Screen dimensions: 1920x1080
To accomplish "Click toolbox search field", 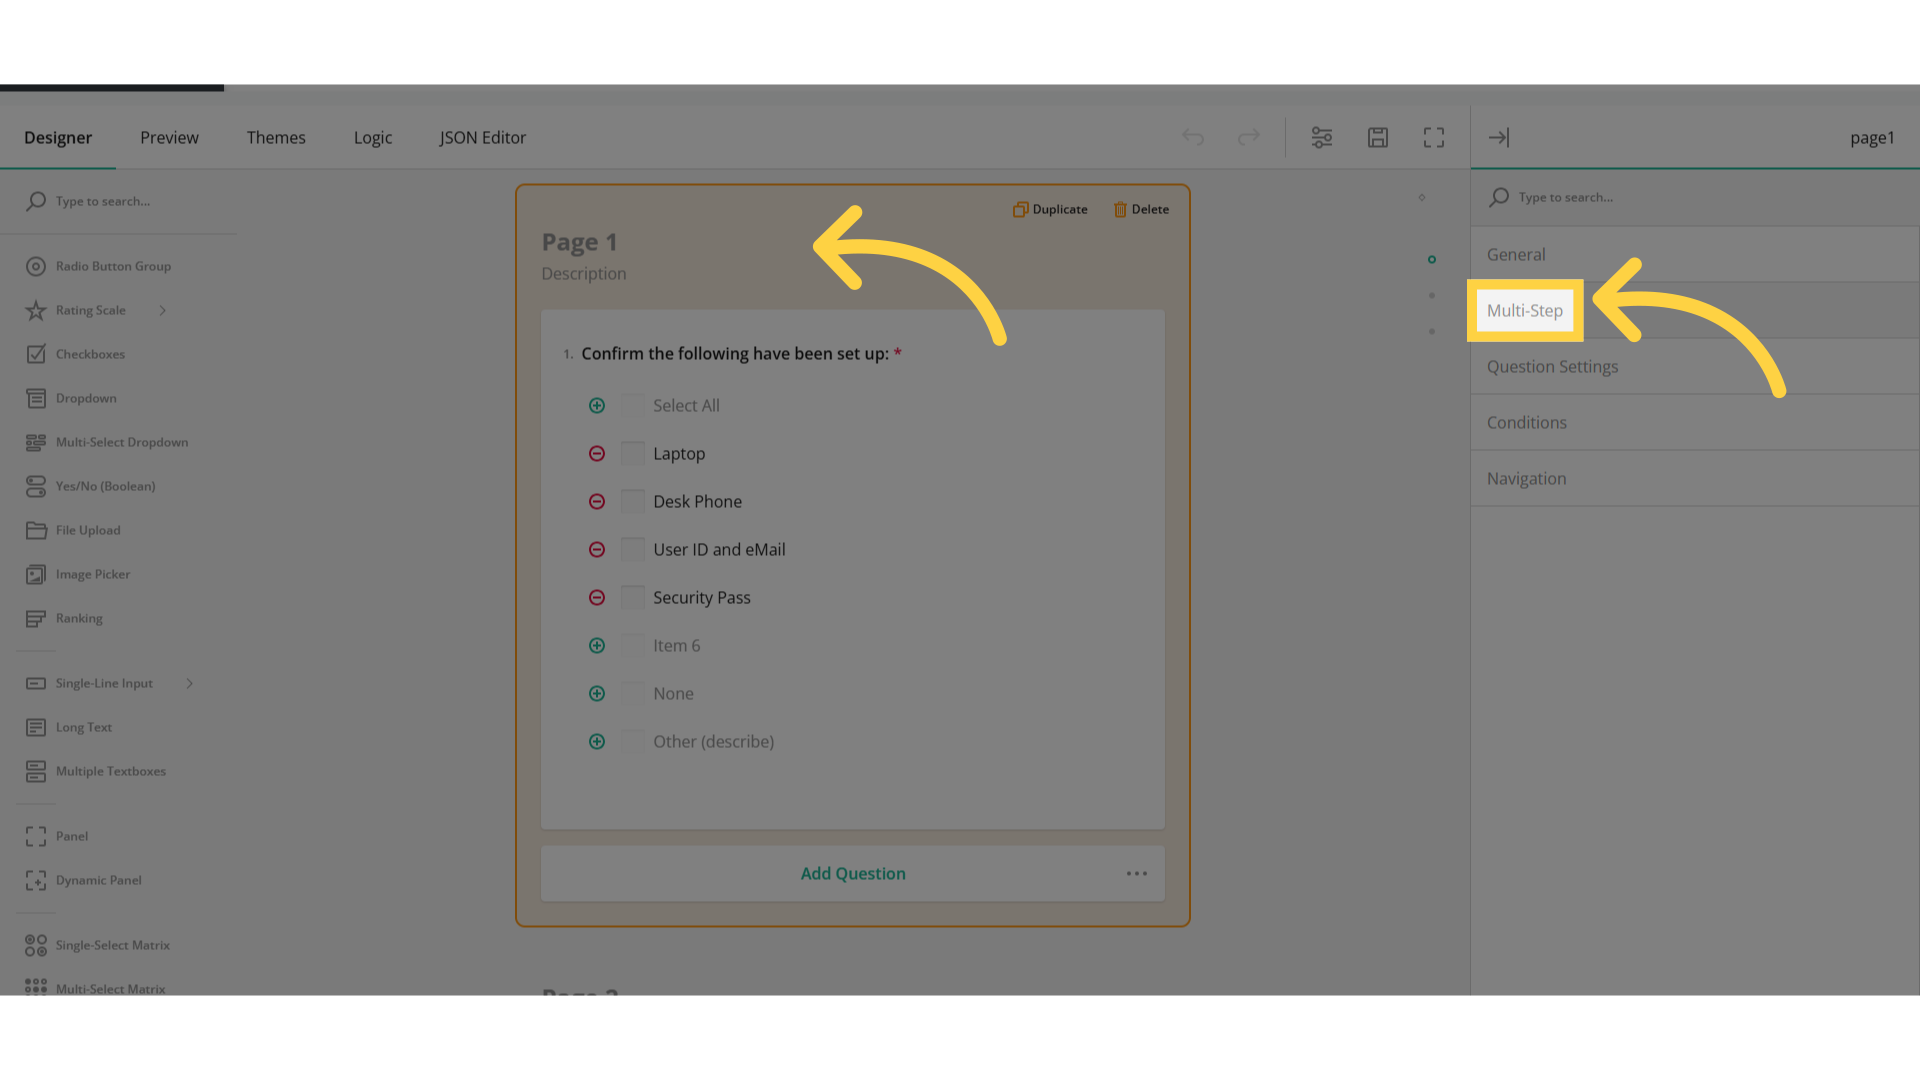I will [130, 201].
